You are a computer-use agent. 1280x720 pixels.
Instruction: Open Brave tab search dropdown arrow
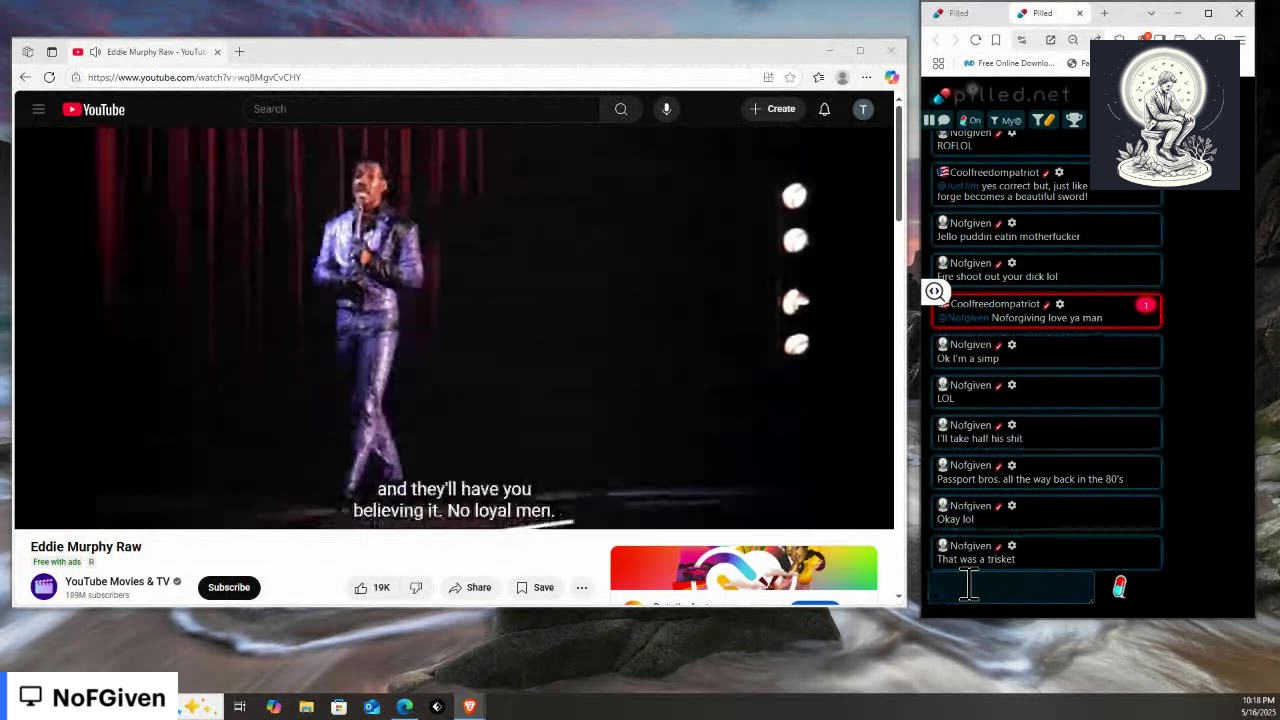click(1151, 13)
